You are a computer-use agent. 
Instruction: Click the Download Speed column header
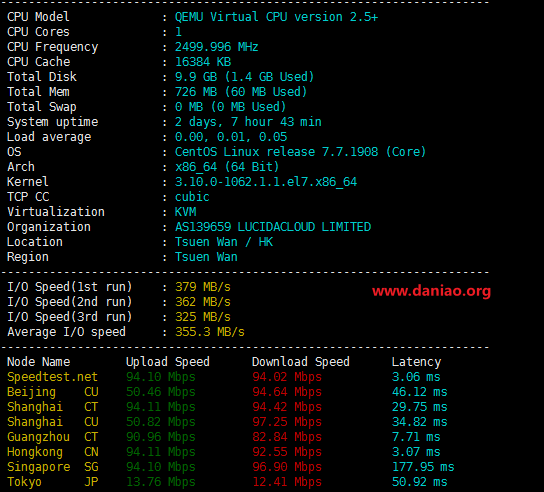[x=300, y=362]
